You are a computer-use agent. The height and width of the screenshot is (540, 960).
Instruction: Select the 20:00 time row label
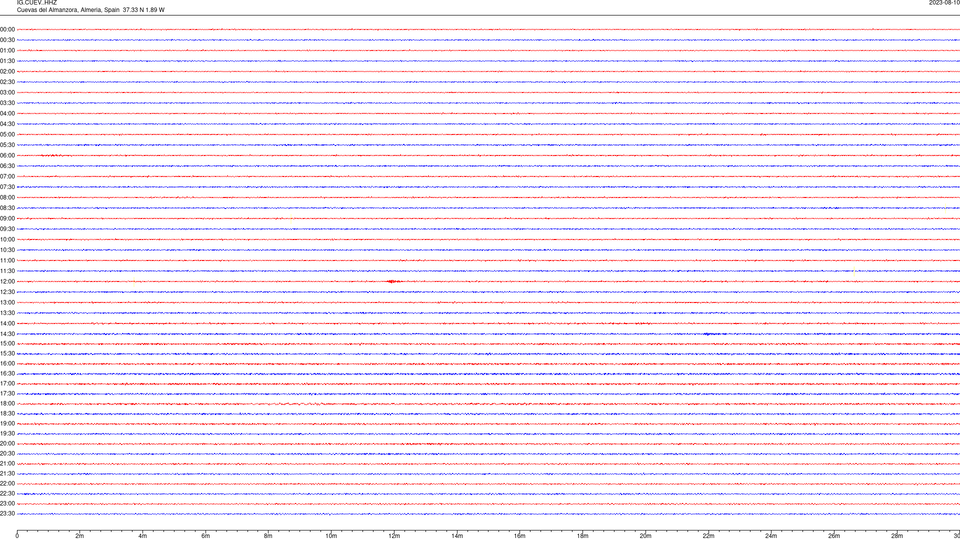(x=7, y=444)
